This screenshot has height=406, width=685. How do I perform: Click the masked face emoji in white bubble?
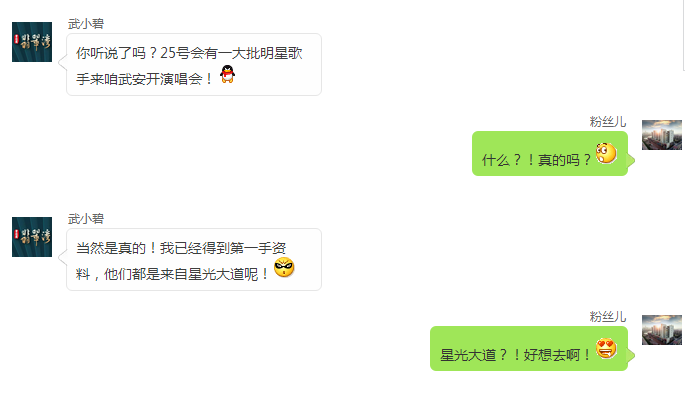(284, 267)
